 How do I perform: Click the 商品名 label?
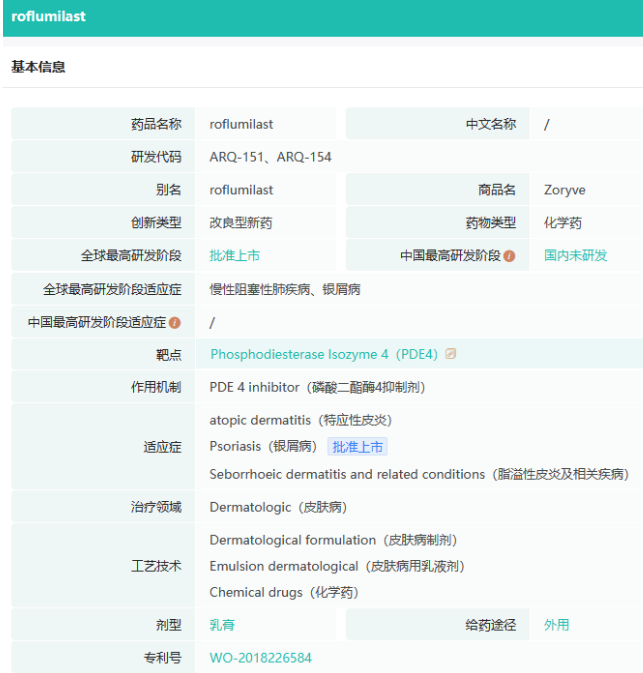[497, 190]
